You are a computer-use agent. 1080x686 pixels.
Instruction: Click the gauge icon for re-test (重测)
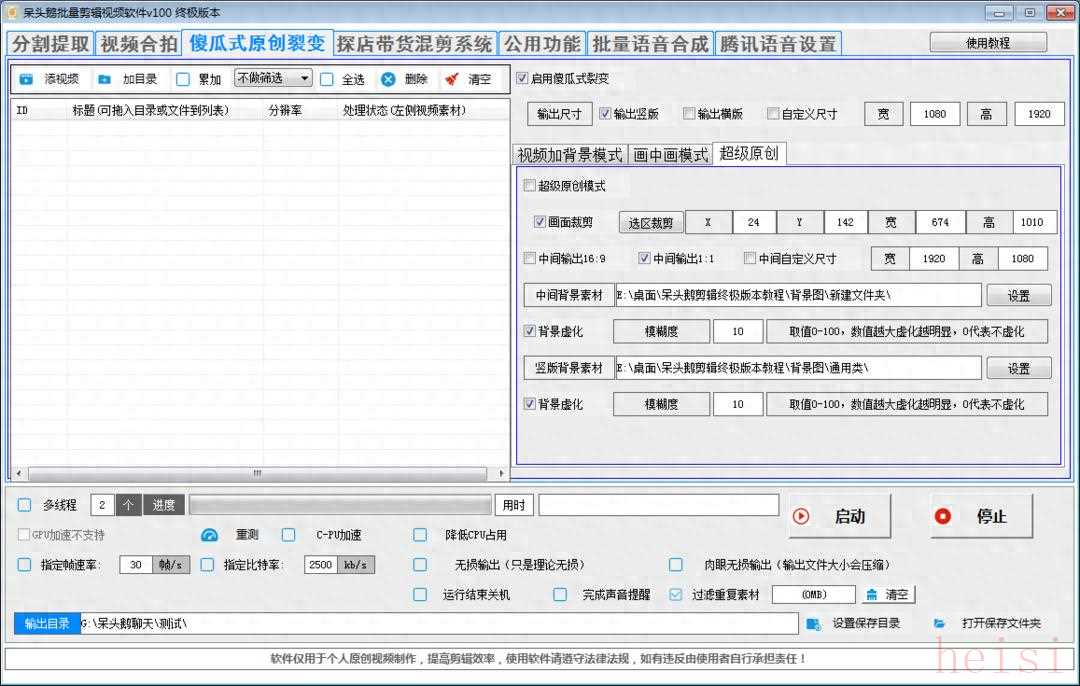pyautogui.click(x=209, y=535)
